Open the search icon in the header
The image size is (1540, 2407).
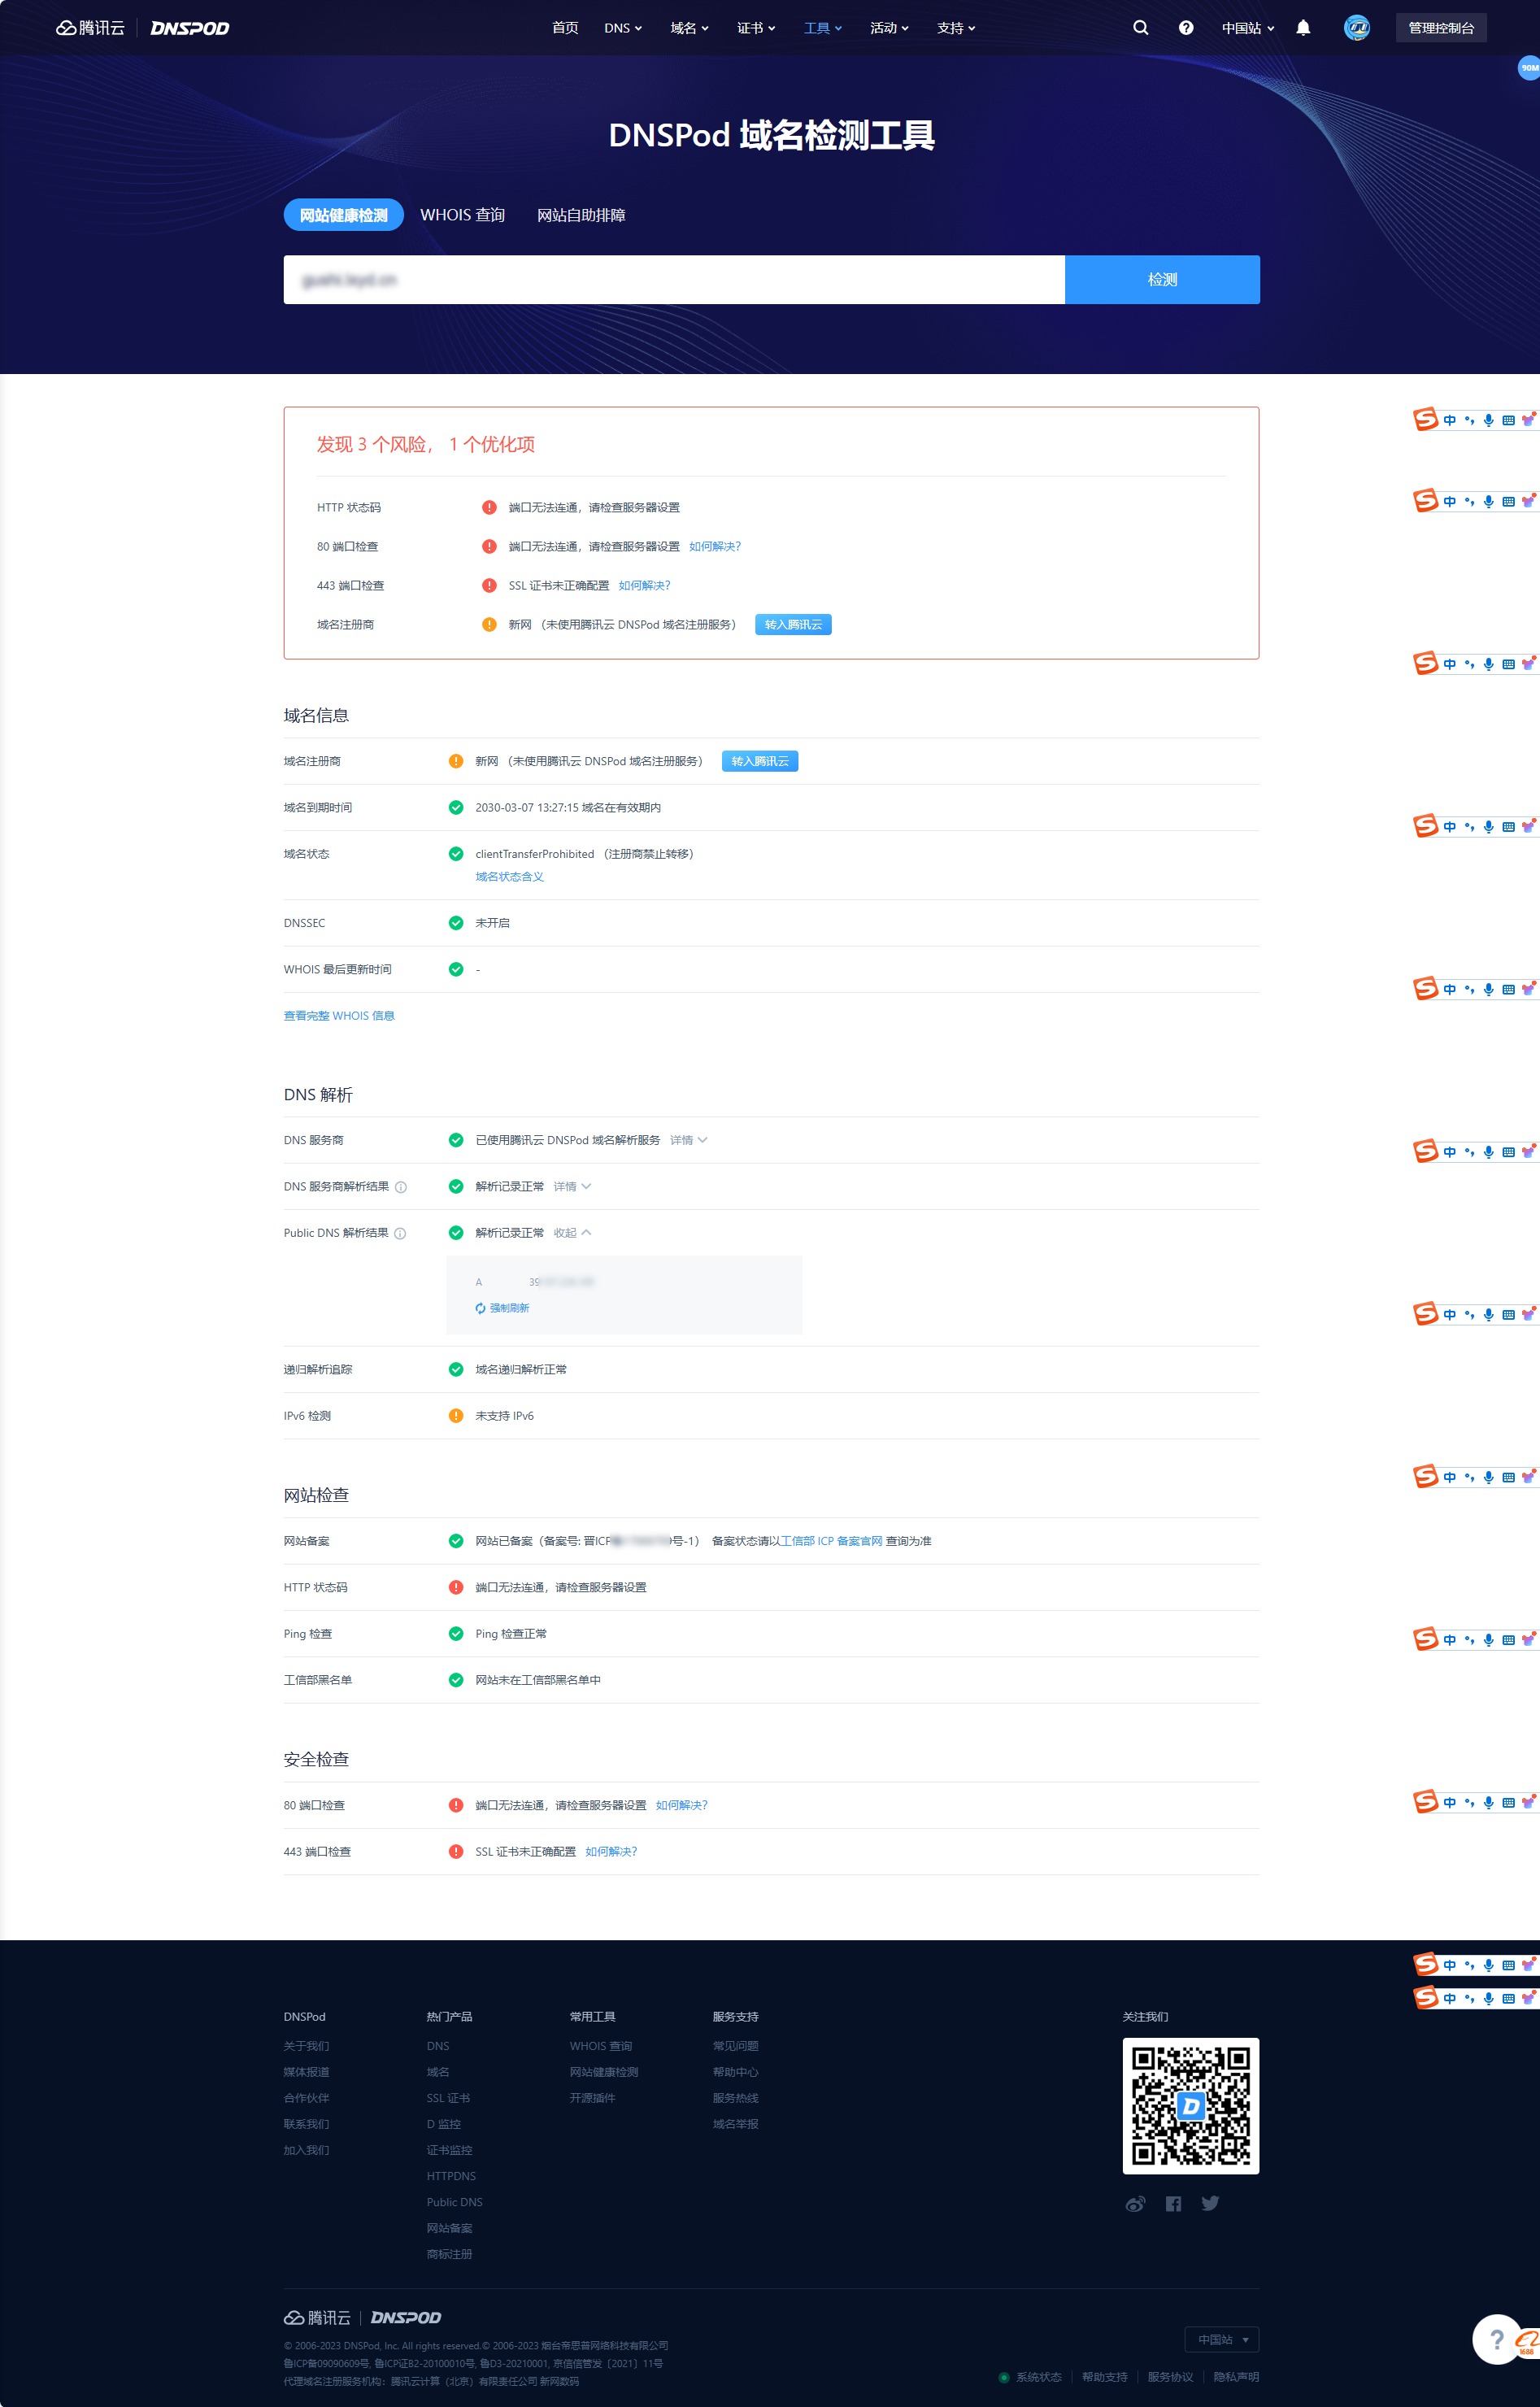[1140, 28]
